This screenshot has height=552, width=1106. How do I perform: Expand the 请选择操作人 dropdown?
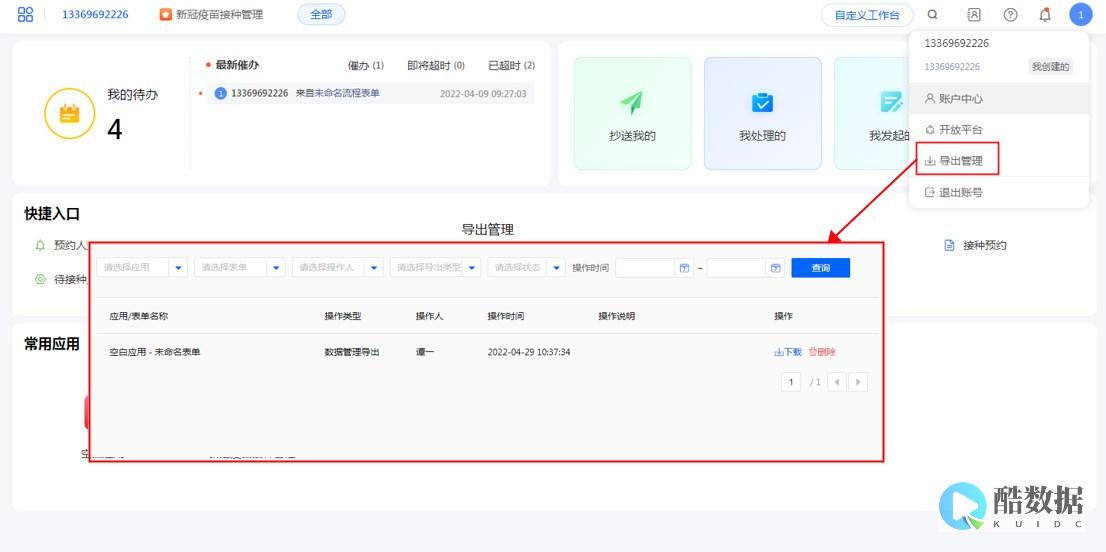tap(375, 268)
